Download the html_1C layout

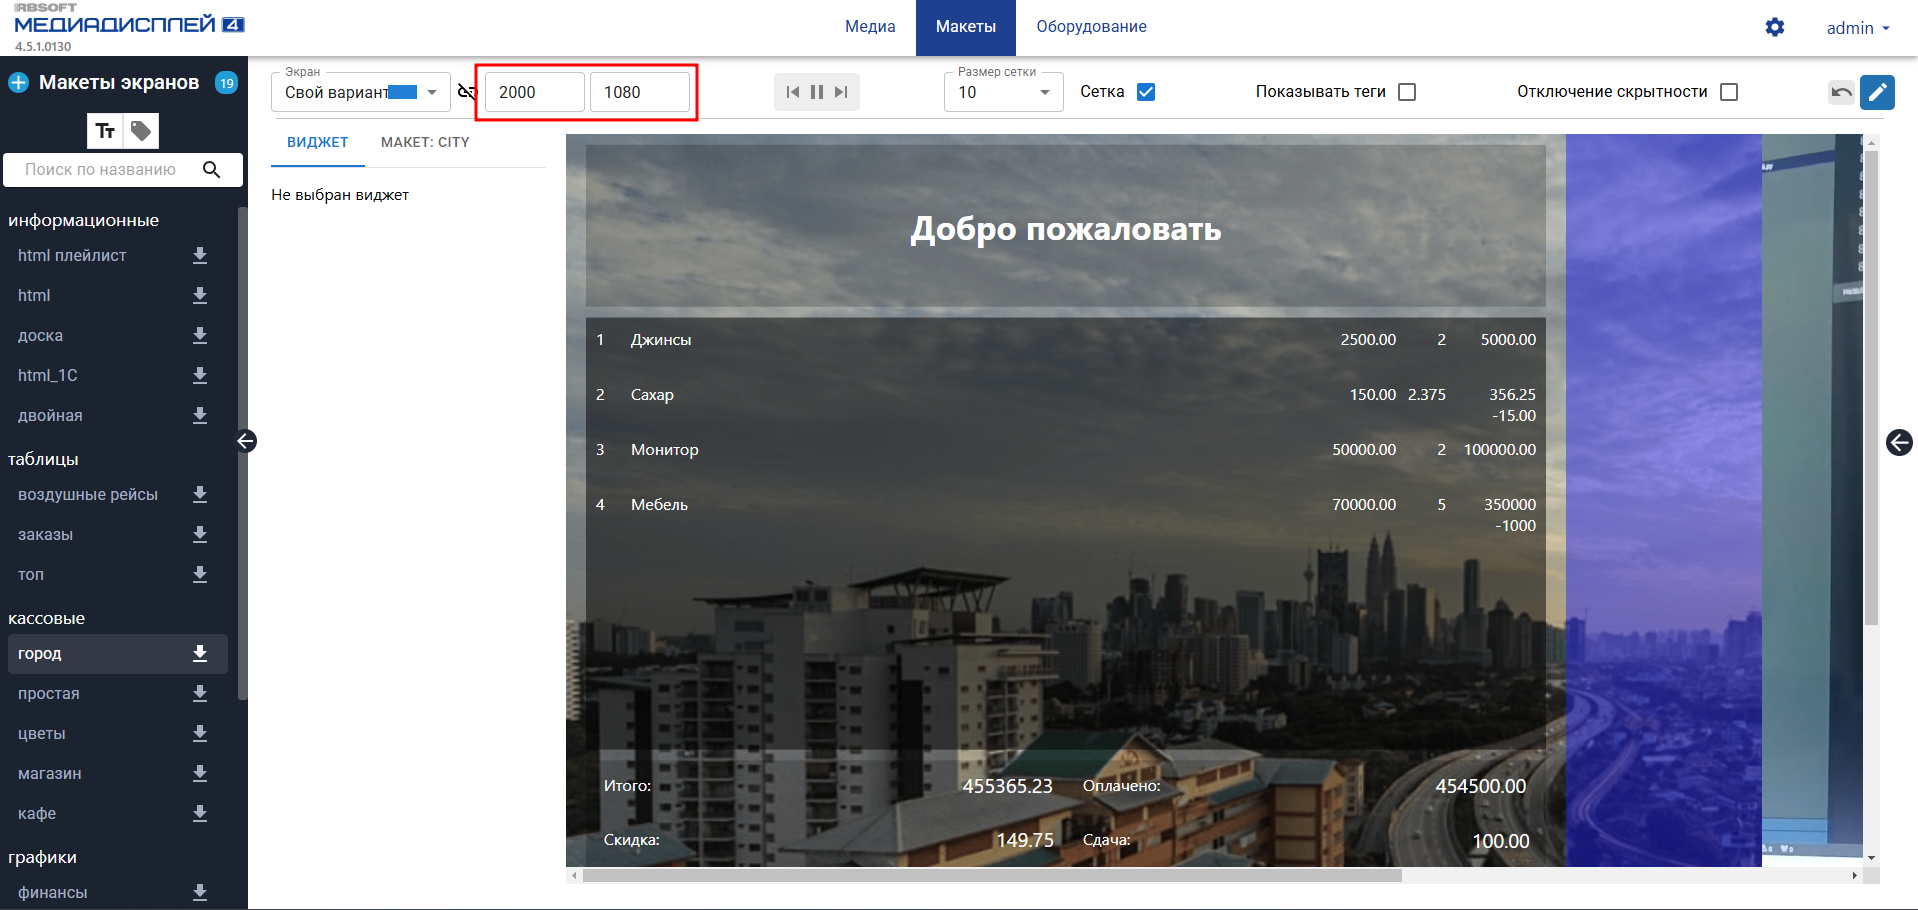[x=200, y=376]
